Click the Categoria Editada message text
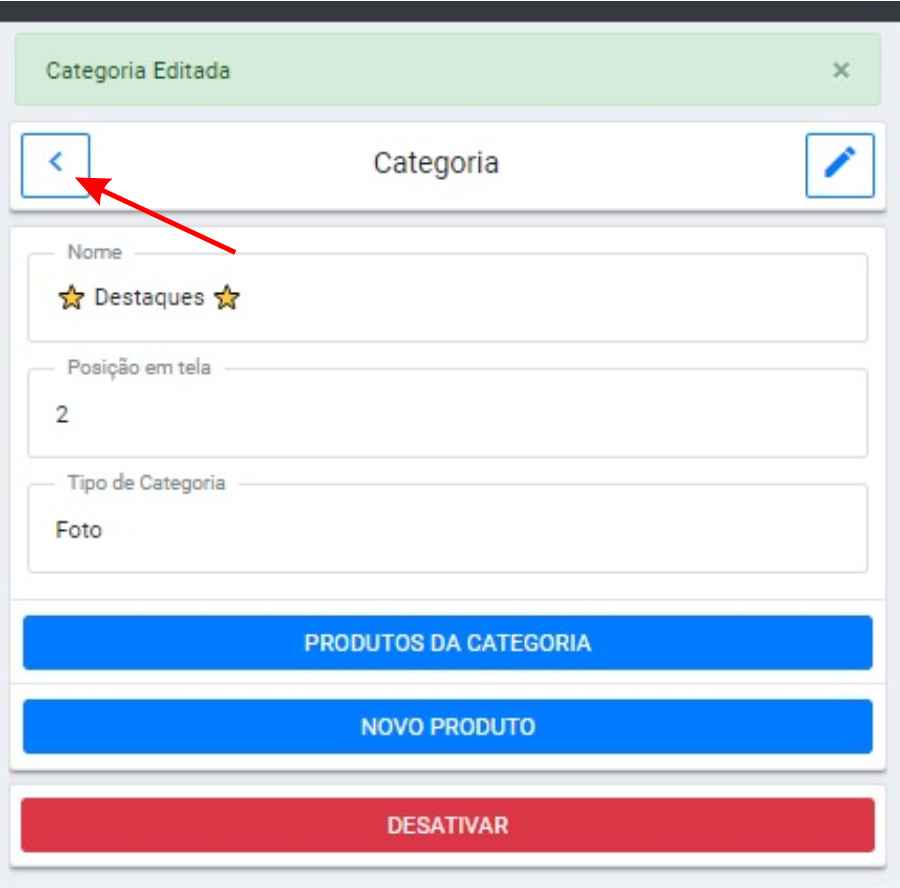 [x=139, y=71]
